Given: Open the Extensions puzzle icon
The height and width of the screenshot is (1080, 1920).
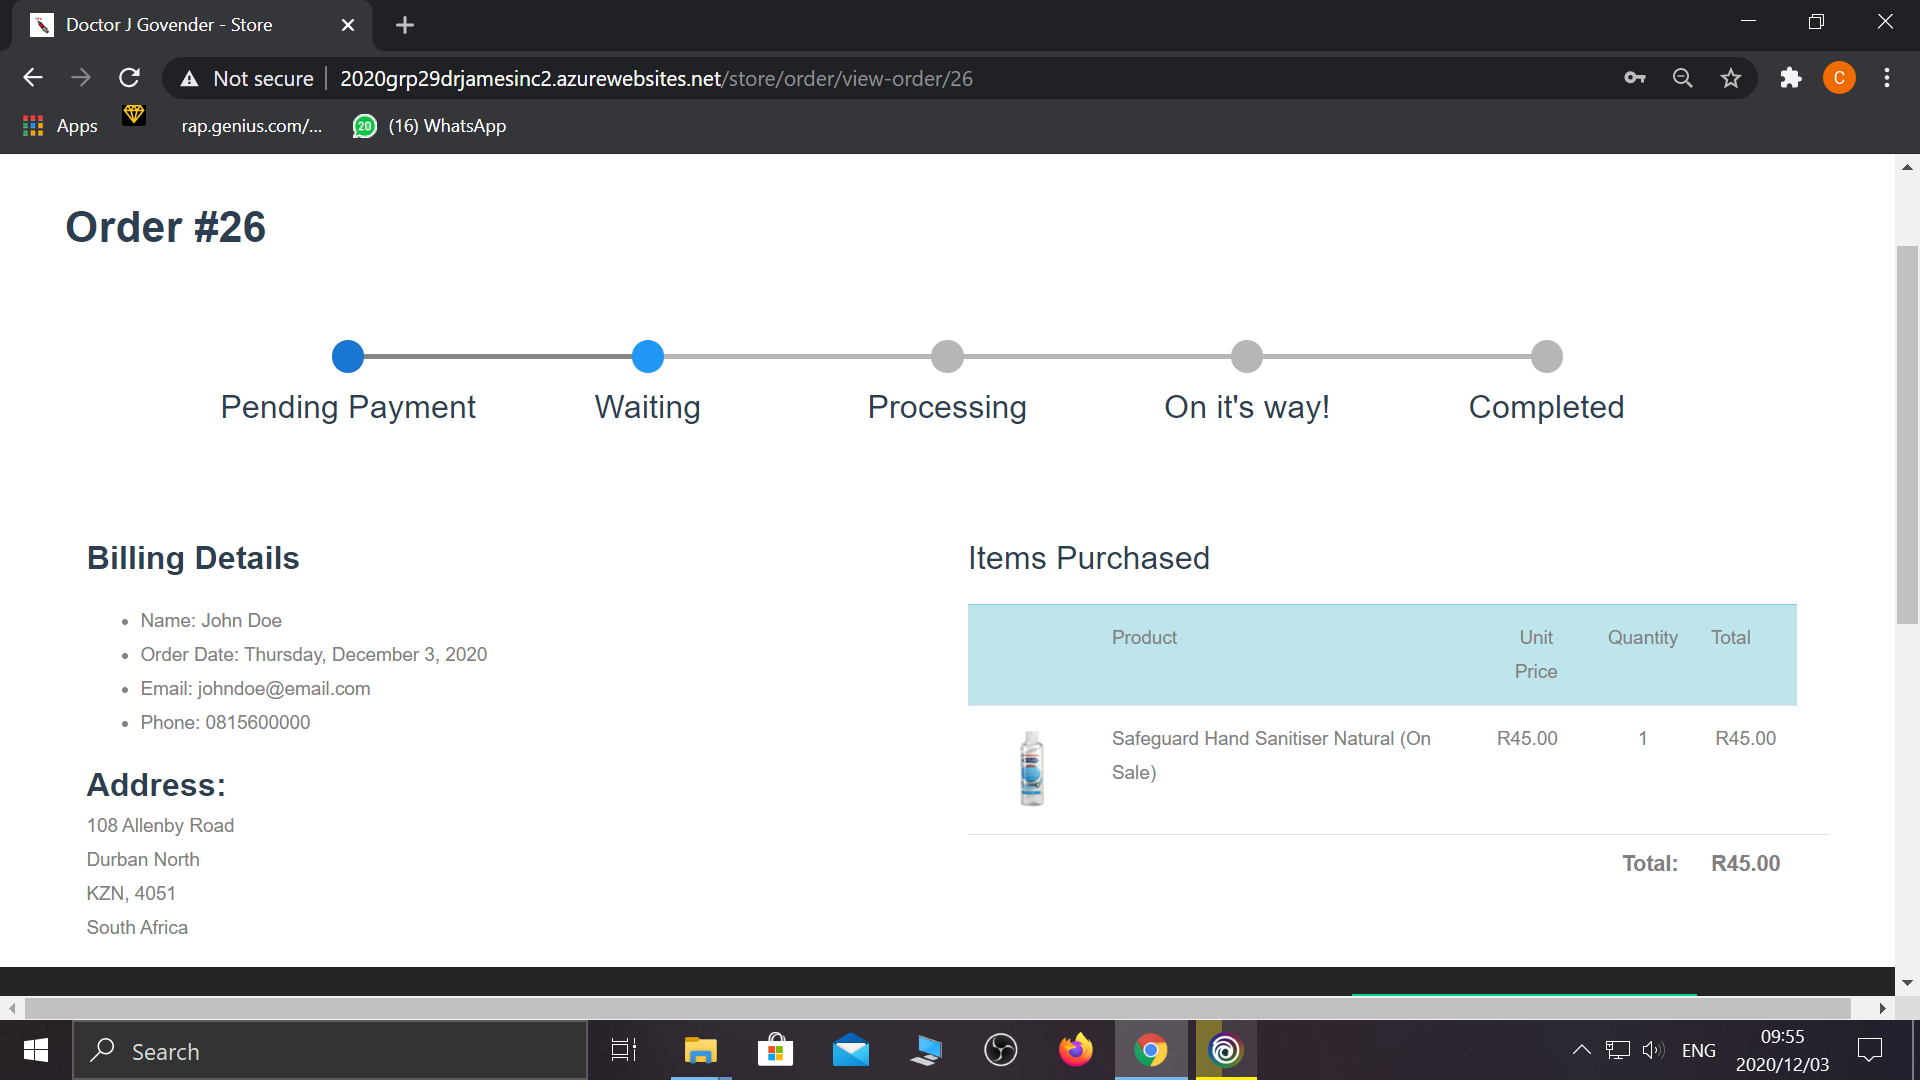Looking at the screenshot, I should (x=1791, y=78).
